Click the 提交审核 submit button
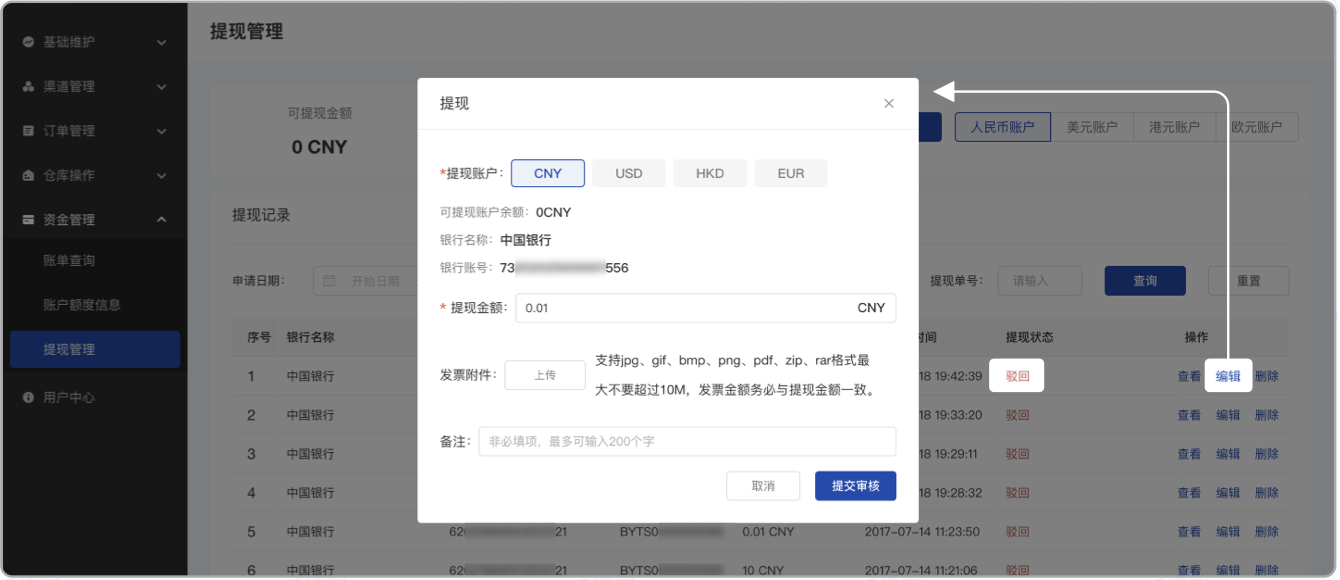The width and height of the screenshot is (1340, 580). [x=855, y=486]
